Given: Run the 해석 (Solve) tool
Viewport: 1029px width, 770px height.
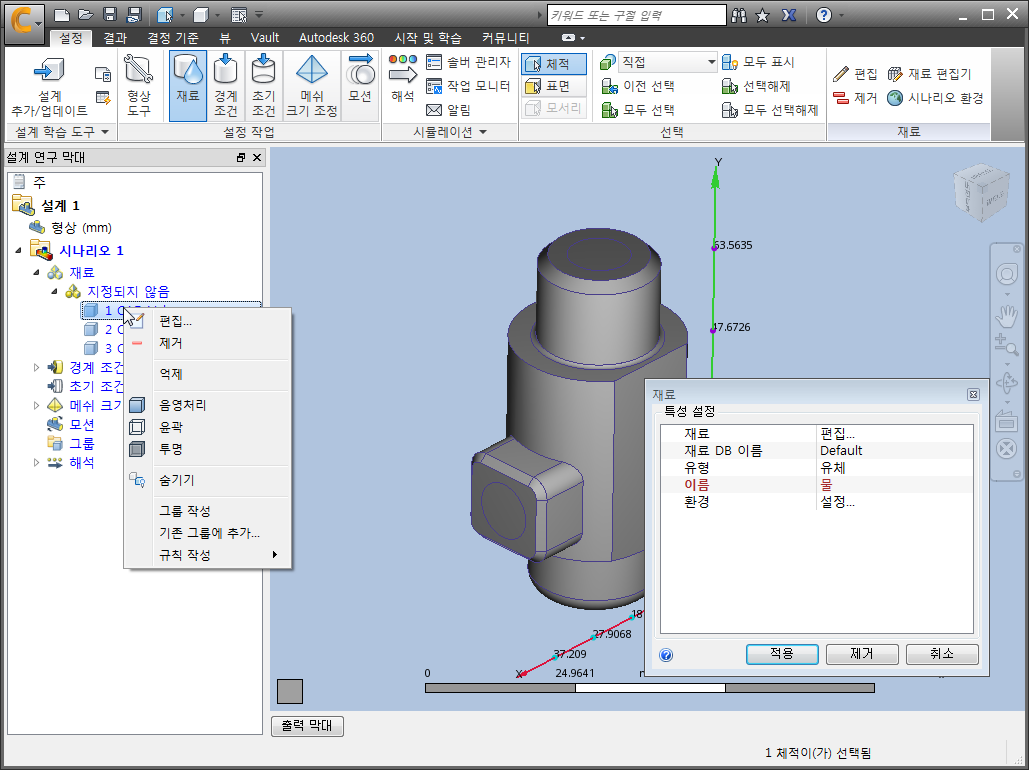Looking at the screenshot, I should tap(402, 79).
